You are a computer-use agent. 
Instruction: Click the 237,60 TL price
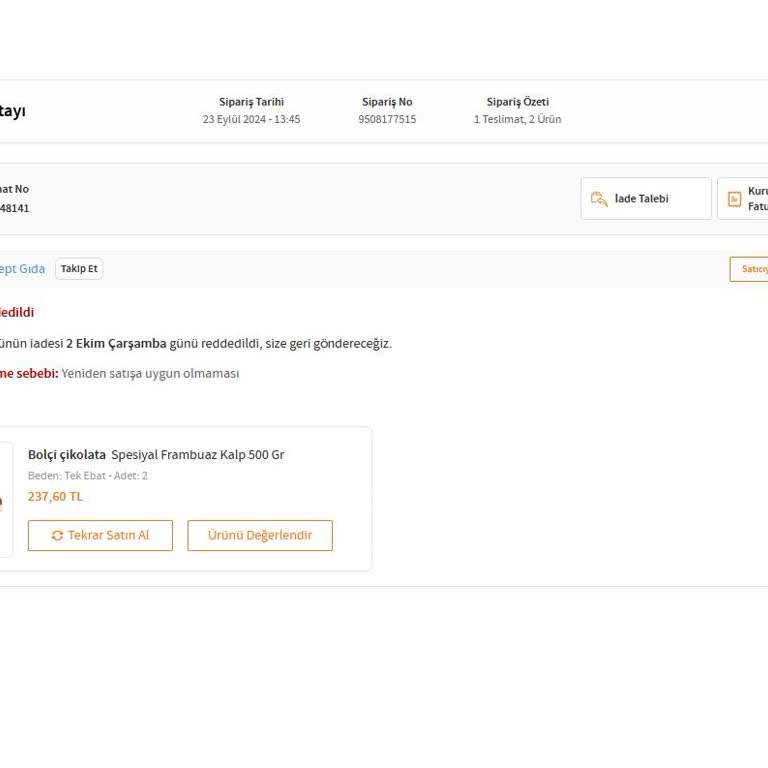pos(55,496)
